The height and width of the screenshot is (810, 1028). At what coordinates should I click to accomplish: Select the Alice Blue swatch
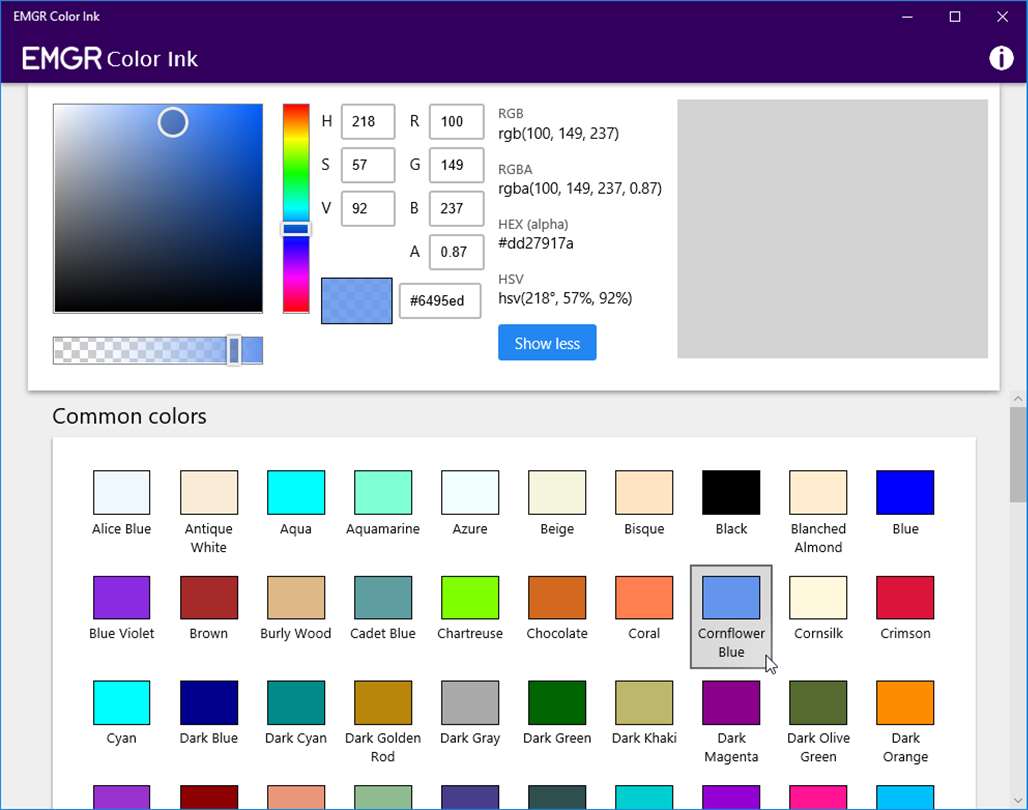click(121, 492)
